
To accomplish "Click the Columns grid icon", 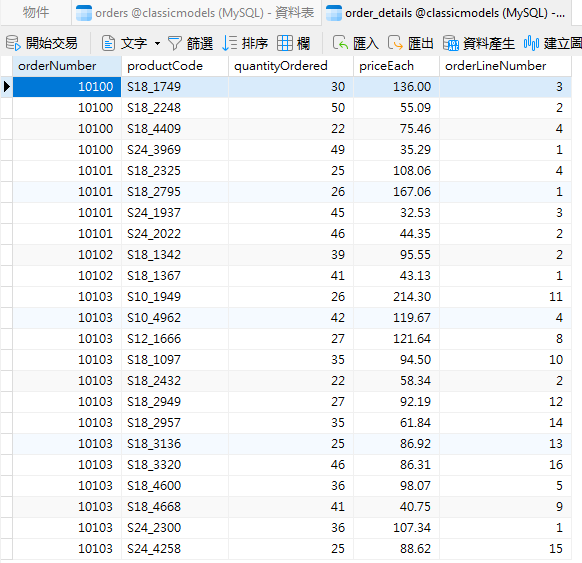I will coord(285,43).
